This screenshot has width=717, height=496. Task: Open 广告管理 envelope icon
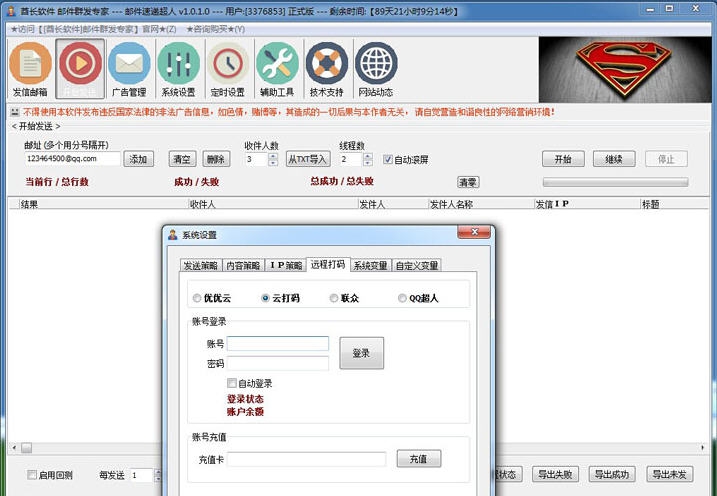click(x=129, y=69)
